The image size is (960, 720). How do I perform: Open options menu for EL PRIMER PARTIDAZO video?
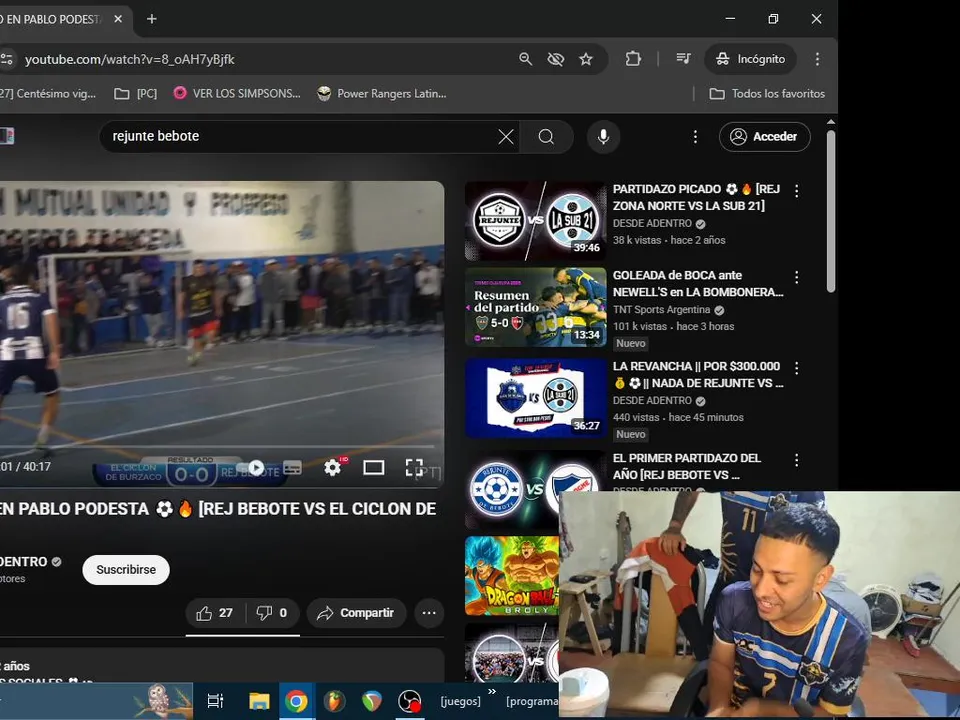point(797,460)
